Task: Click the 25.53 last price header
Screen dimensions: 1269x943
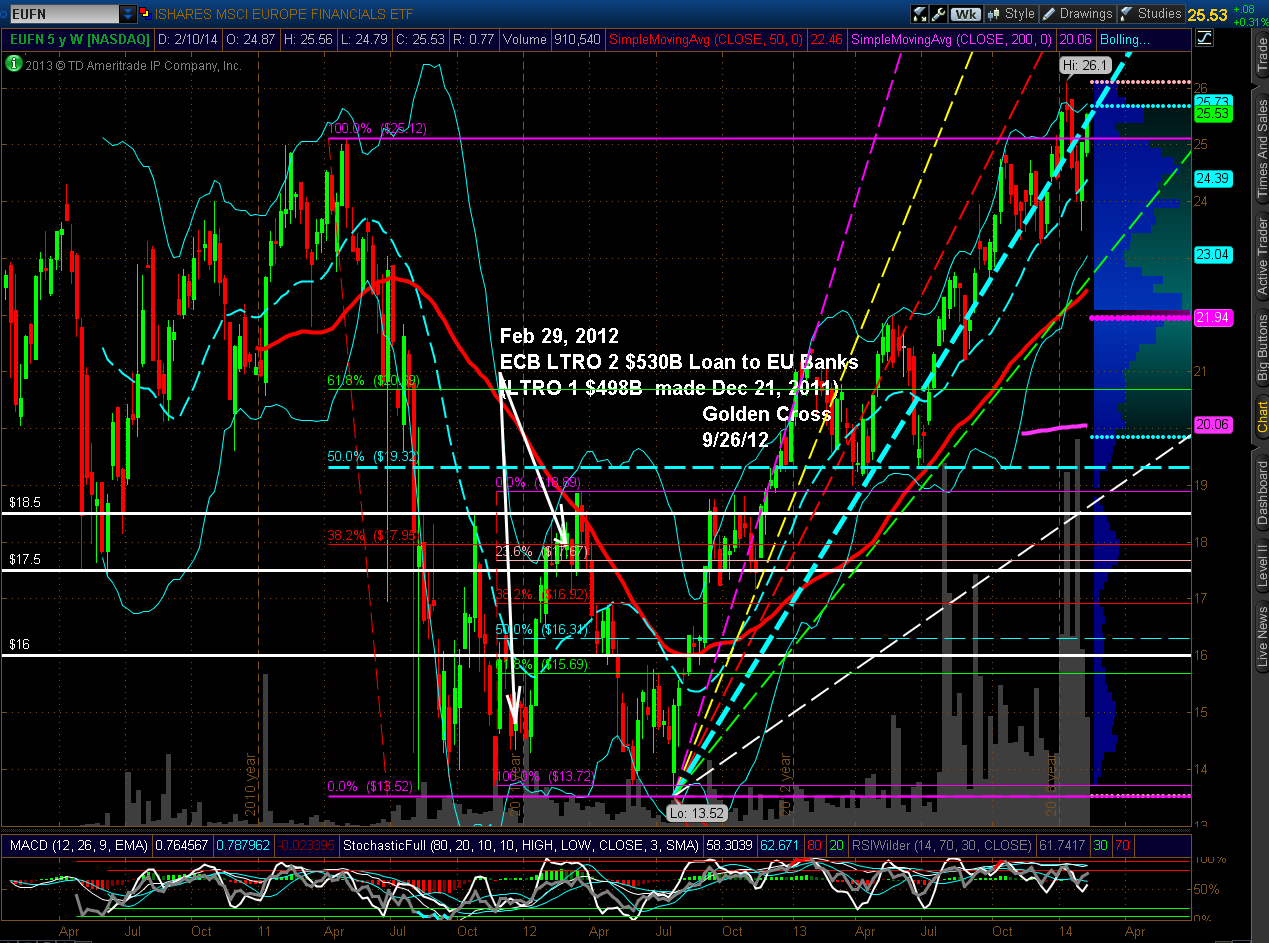Action: (x=1206, y=14)
